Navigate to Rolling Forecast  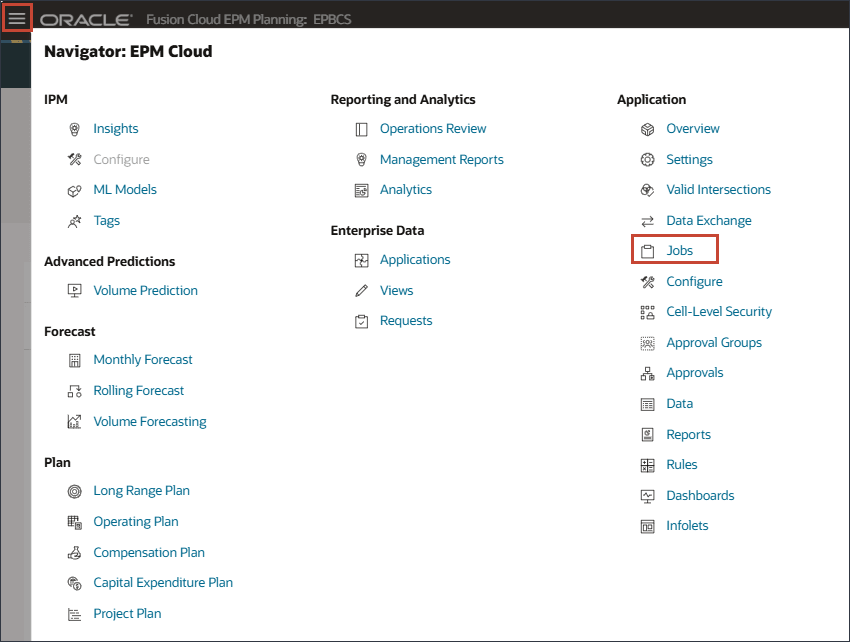pyautogui.click(x=138, y=391)
